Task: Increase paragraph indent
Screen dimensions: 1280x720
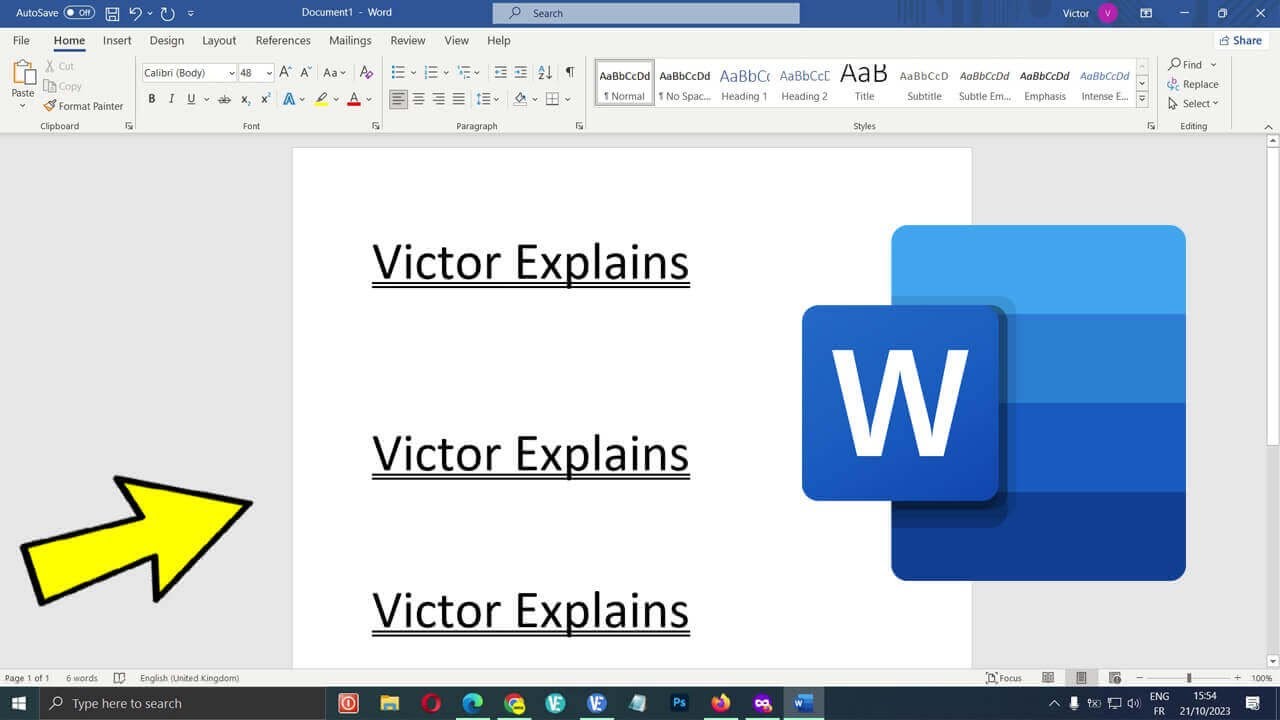Action: [x=521, y=72]
